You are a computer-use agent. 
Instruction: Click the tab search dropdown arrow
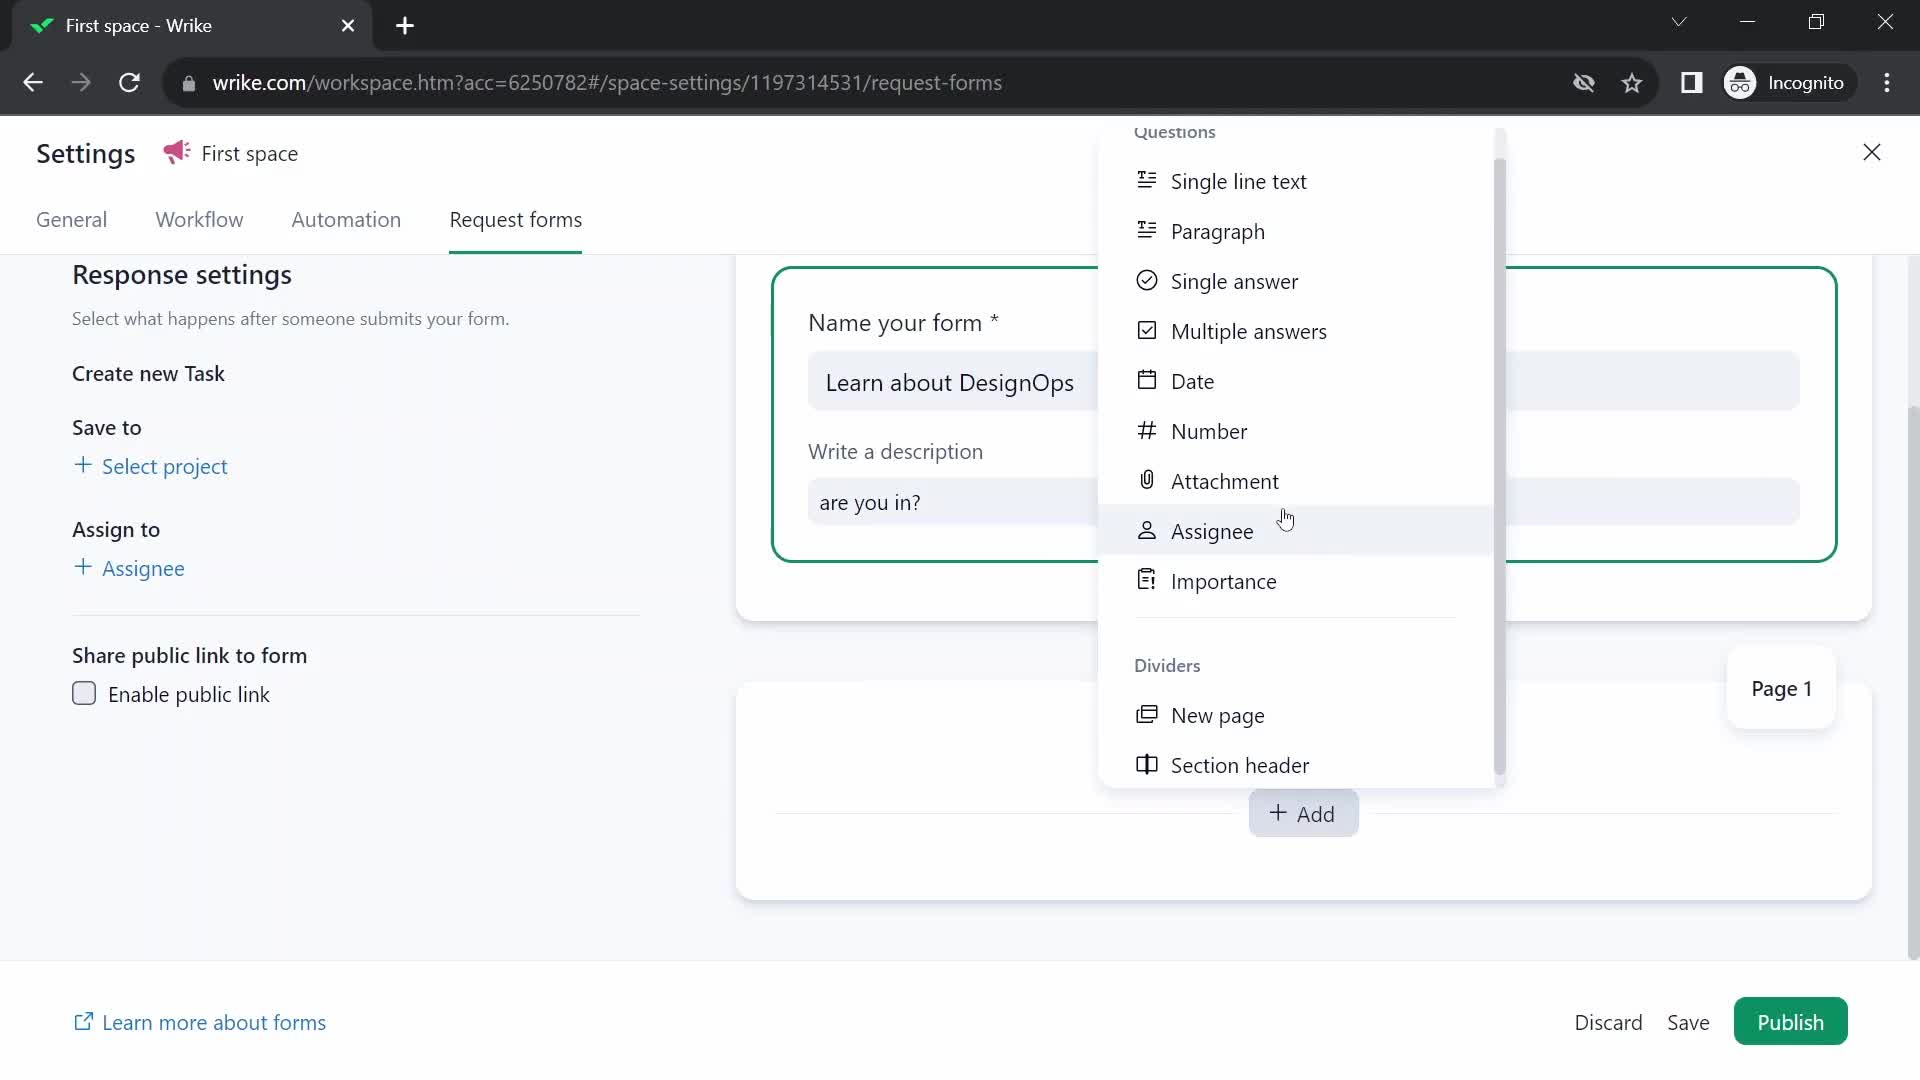pyautogui.click(x=1679, y=22)
